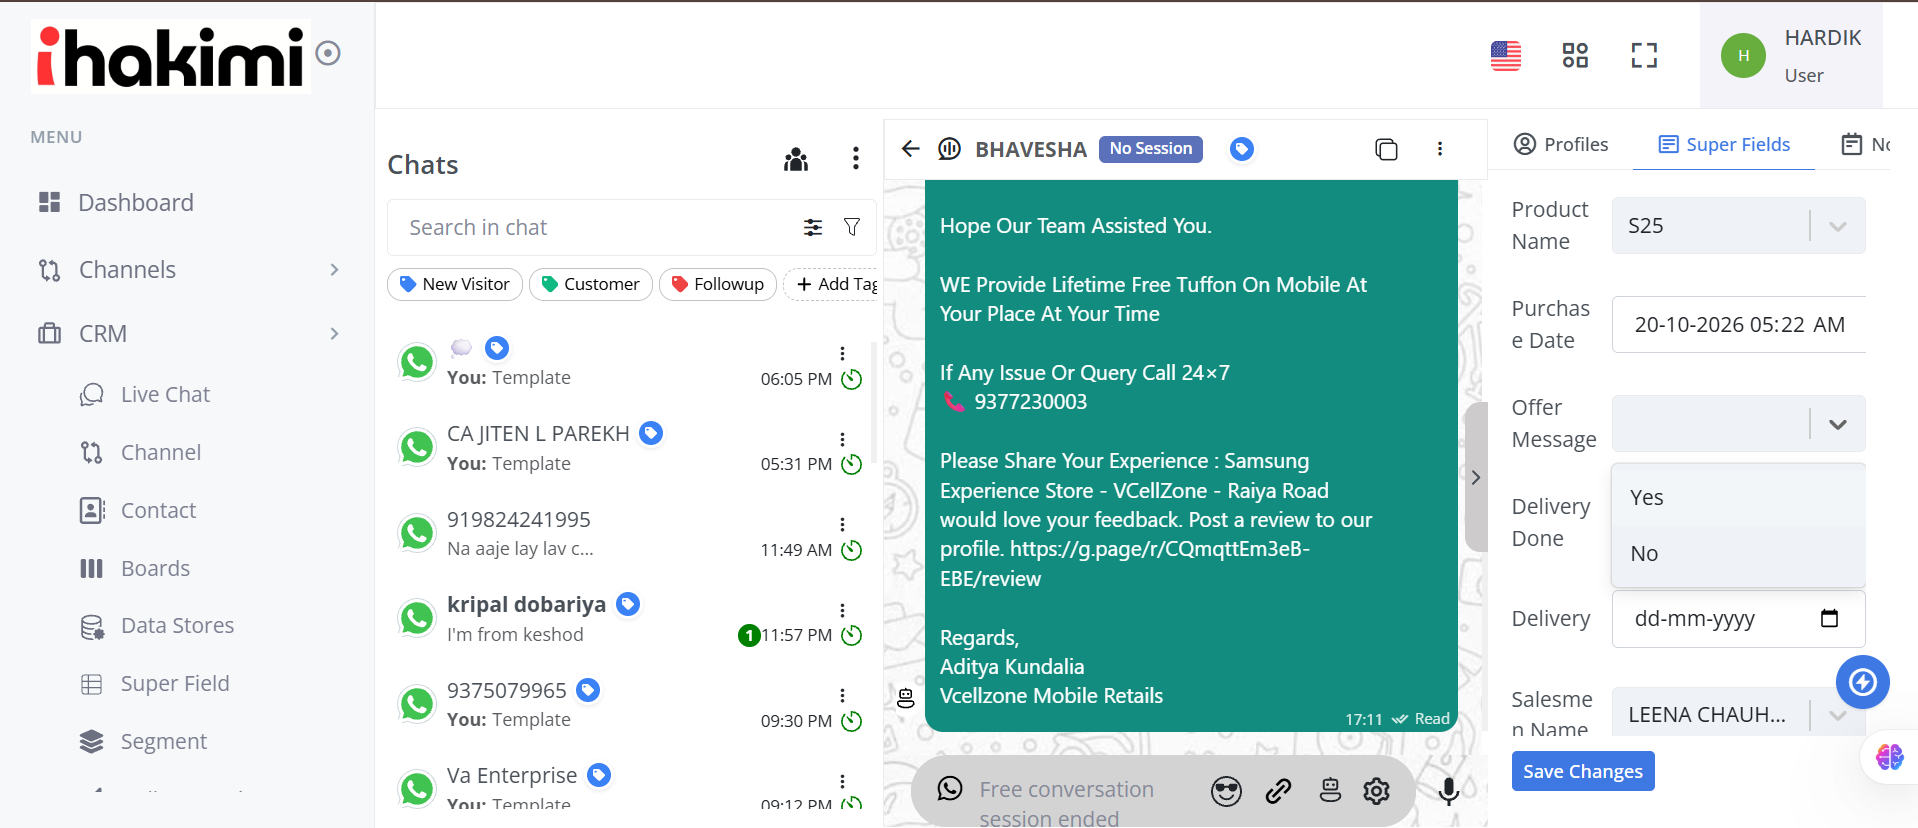Switch to the Profiles tab

[x=1560, y=144]
